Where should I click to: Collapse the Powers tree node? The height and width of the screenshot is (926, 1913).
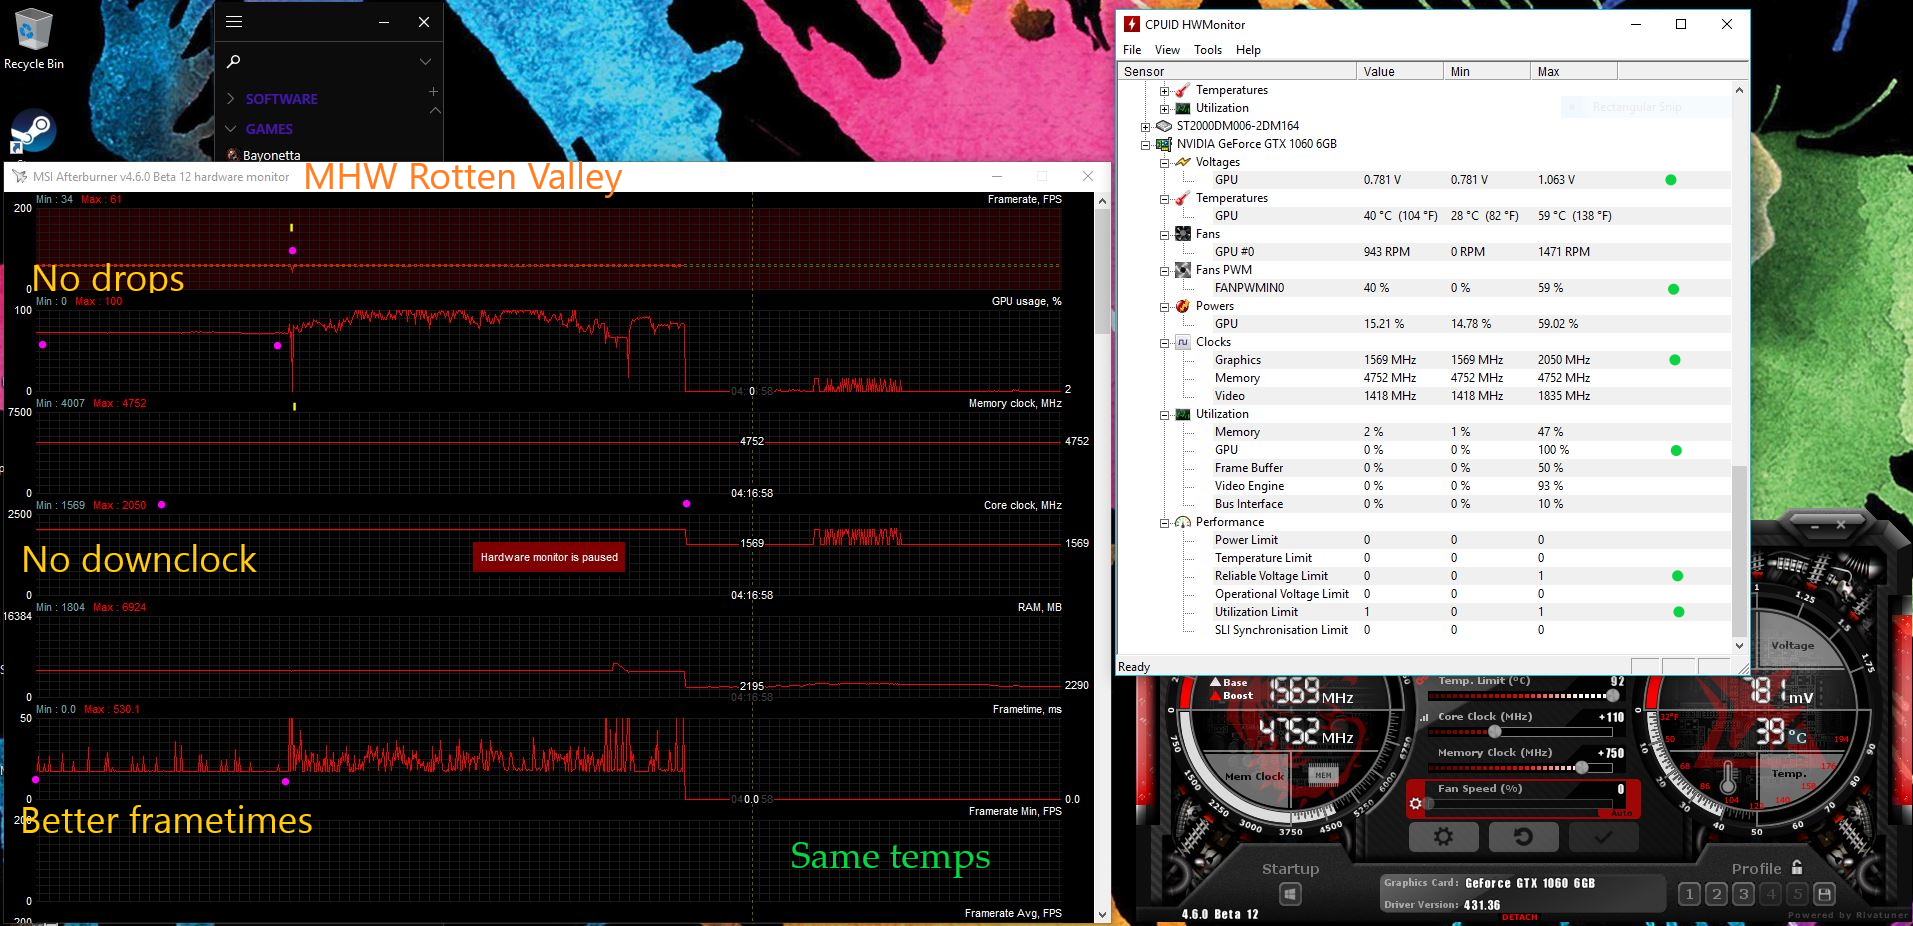pos(1164,307)
